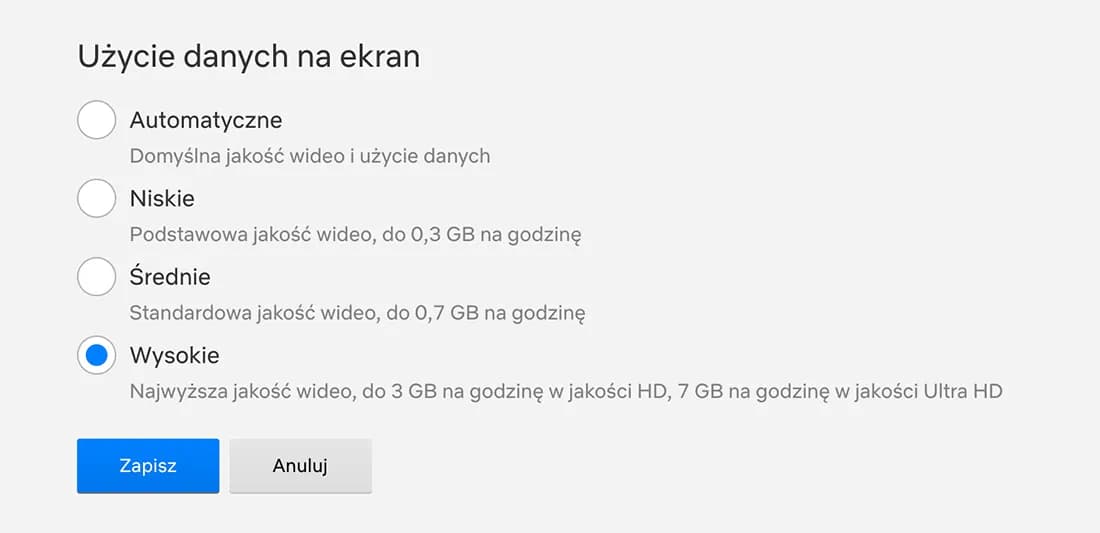
Task: Click the "Średnie" option label text
Action: (x=170, y=277)
